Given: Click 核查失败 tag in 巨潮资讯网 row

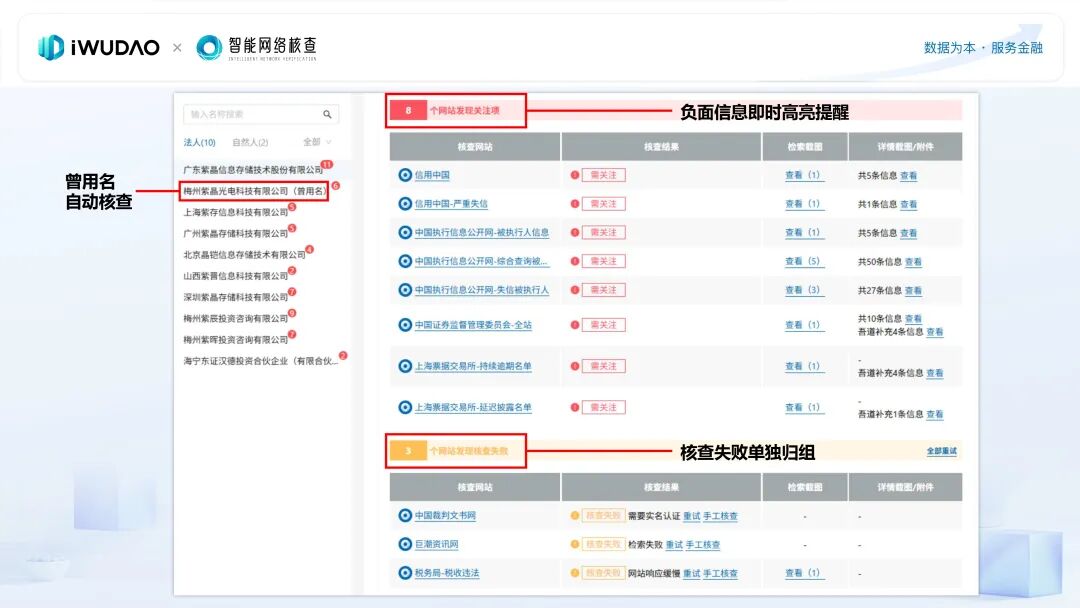Looking at the screenshot, I should [603, 544].
